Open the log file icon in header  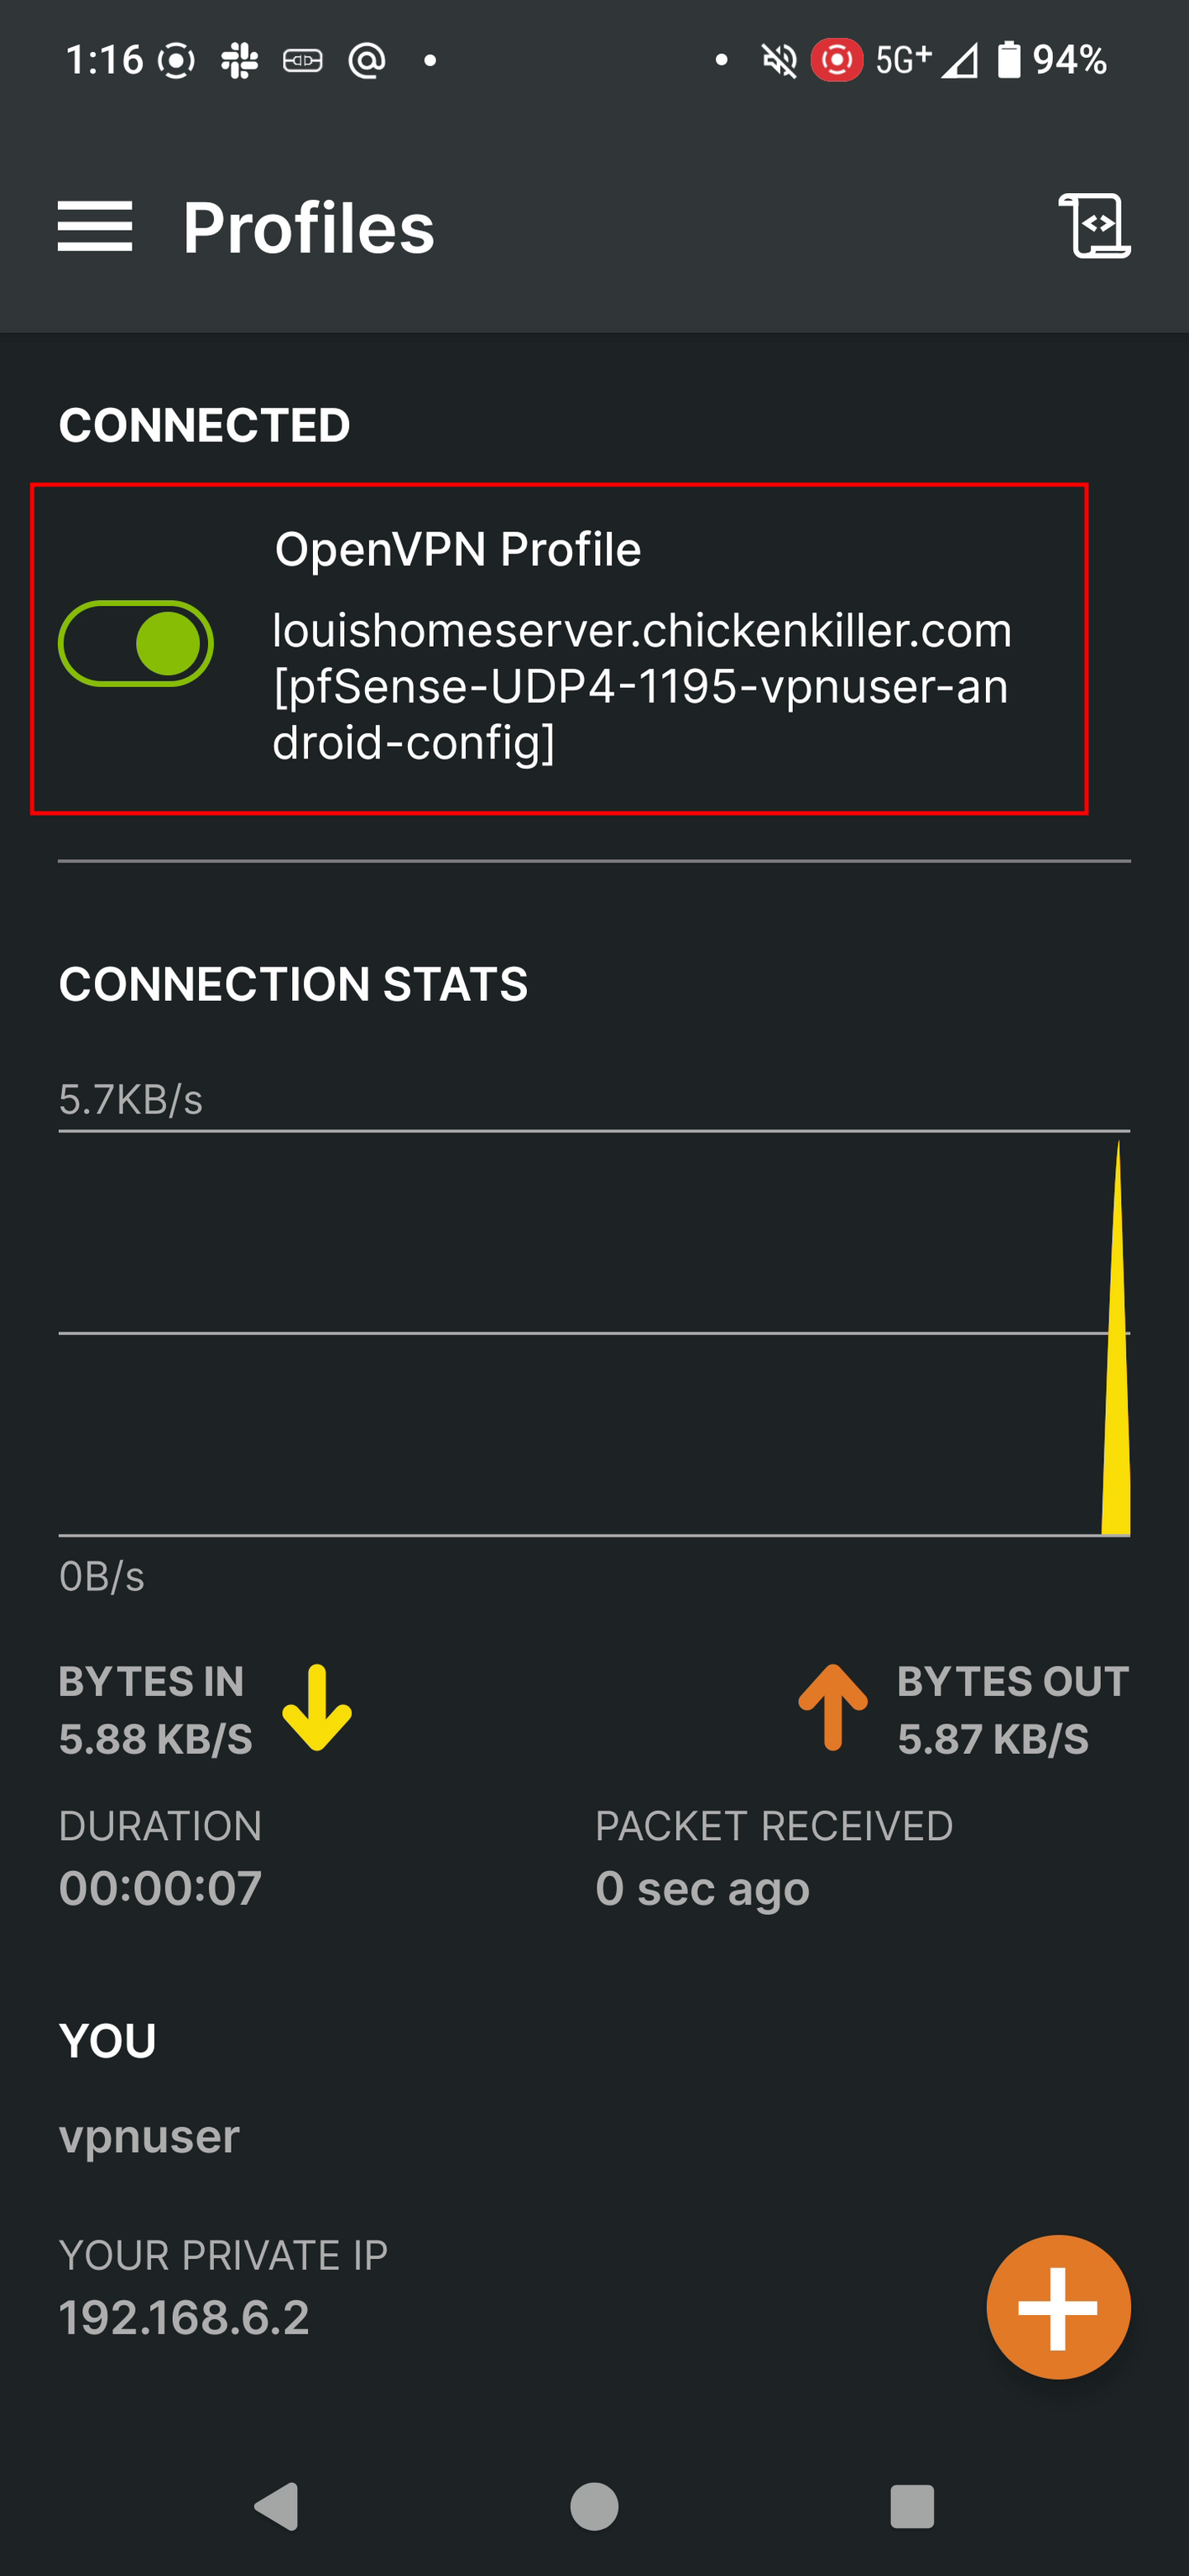1094,226
